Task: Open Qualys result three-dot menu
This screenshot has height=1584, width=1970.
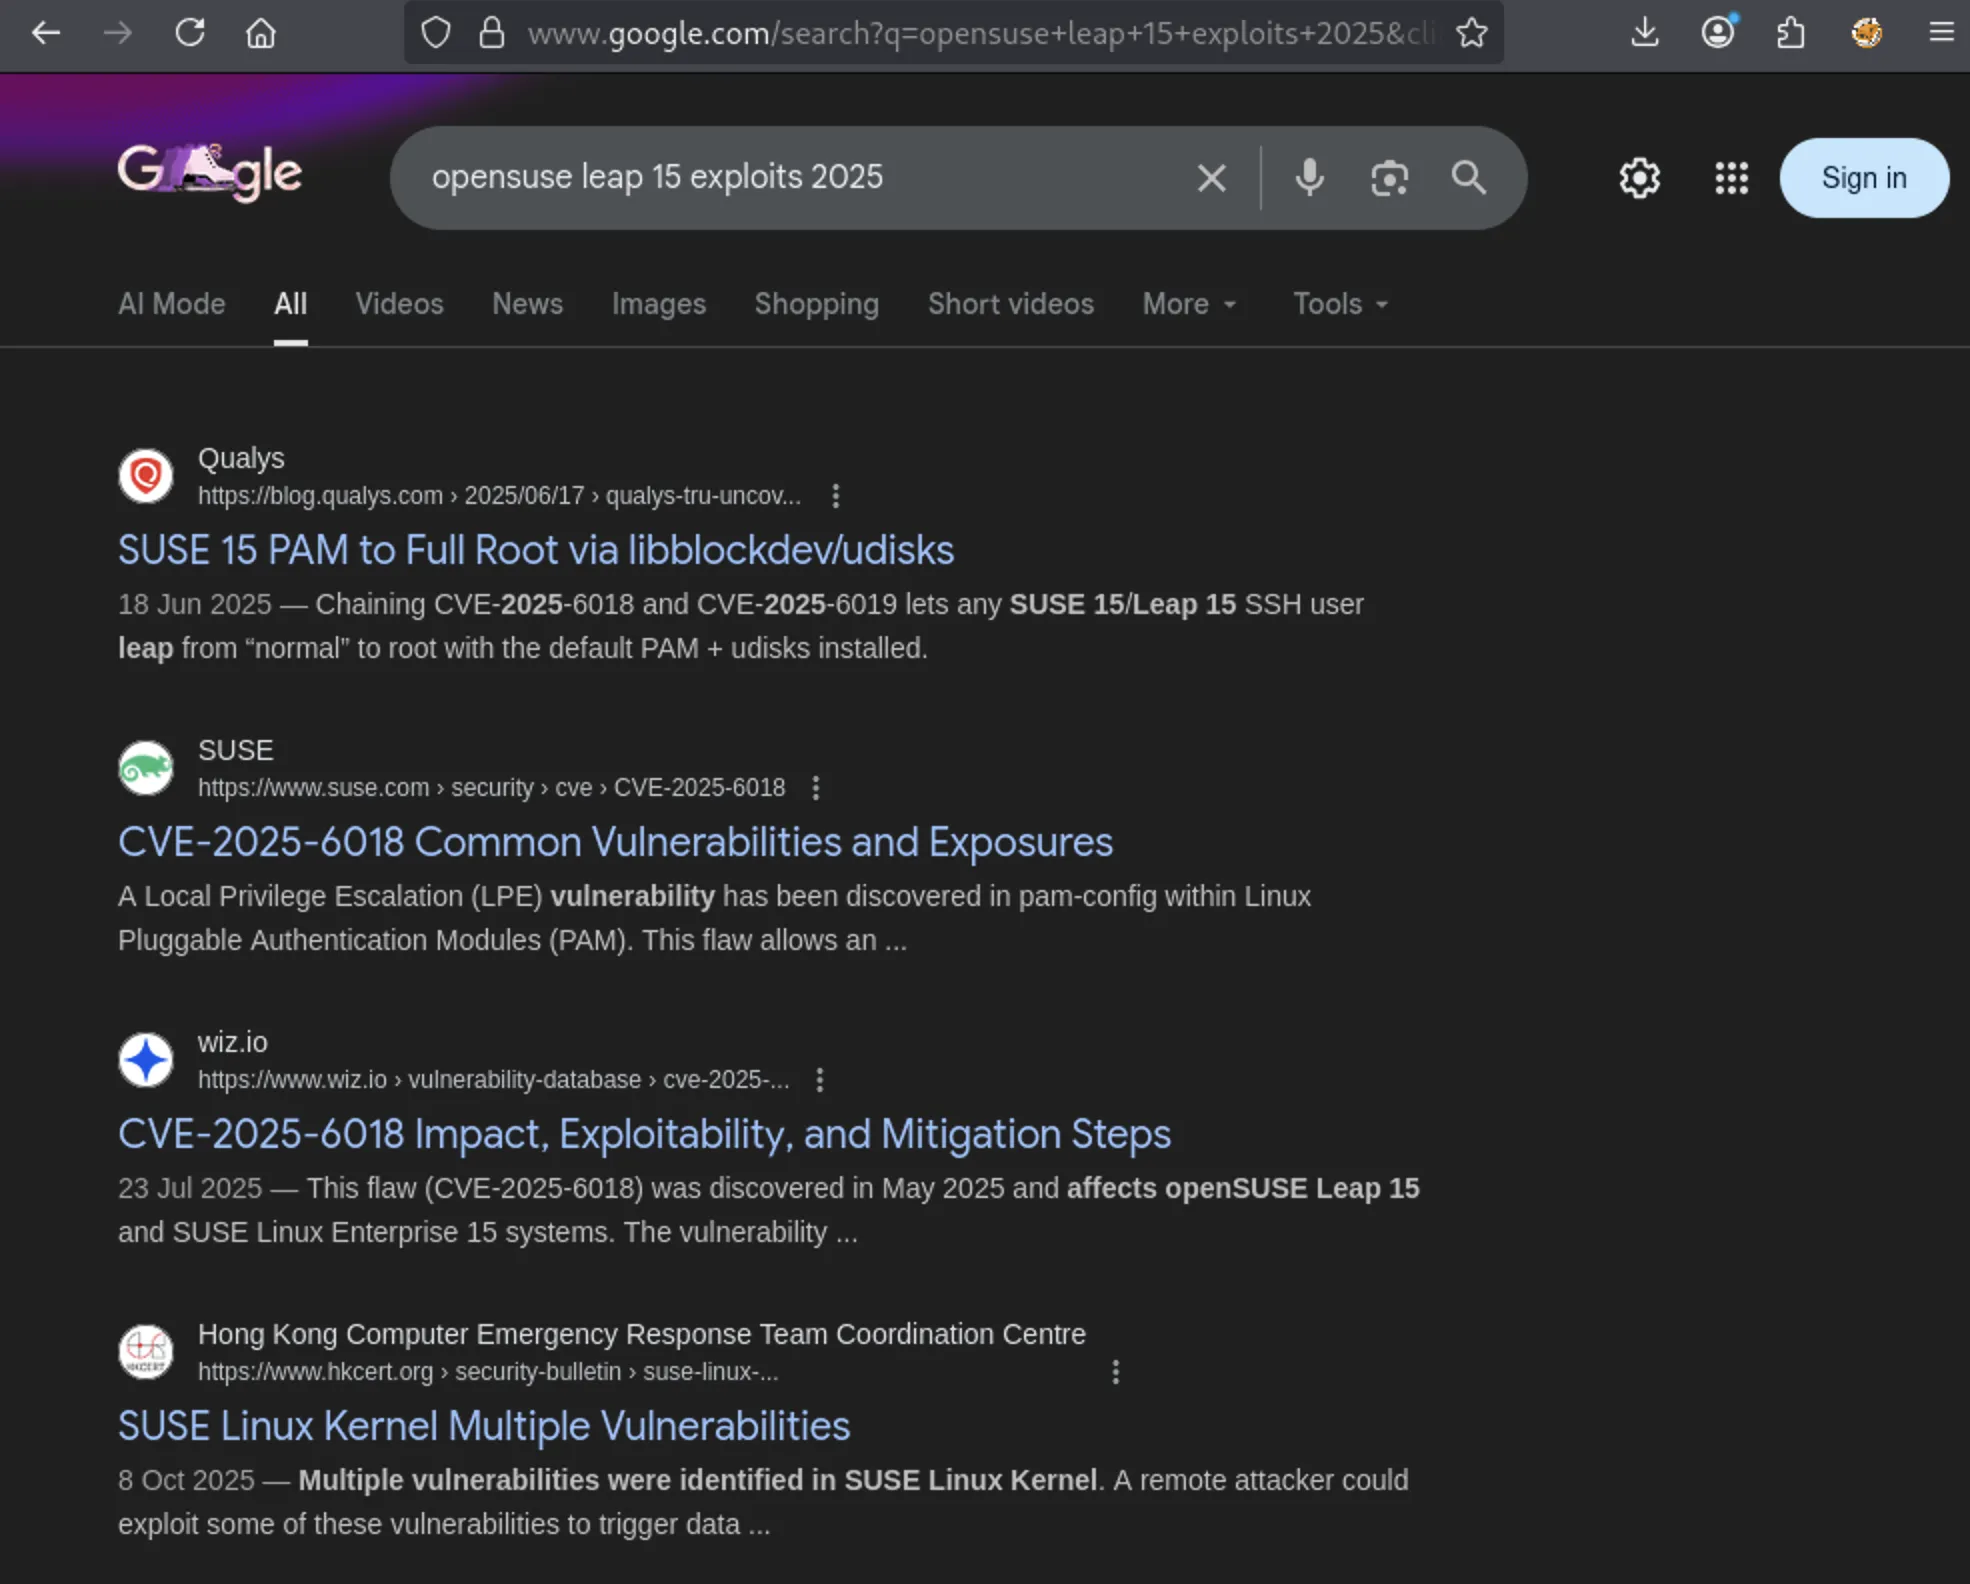Action: 835,496
